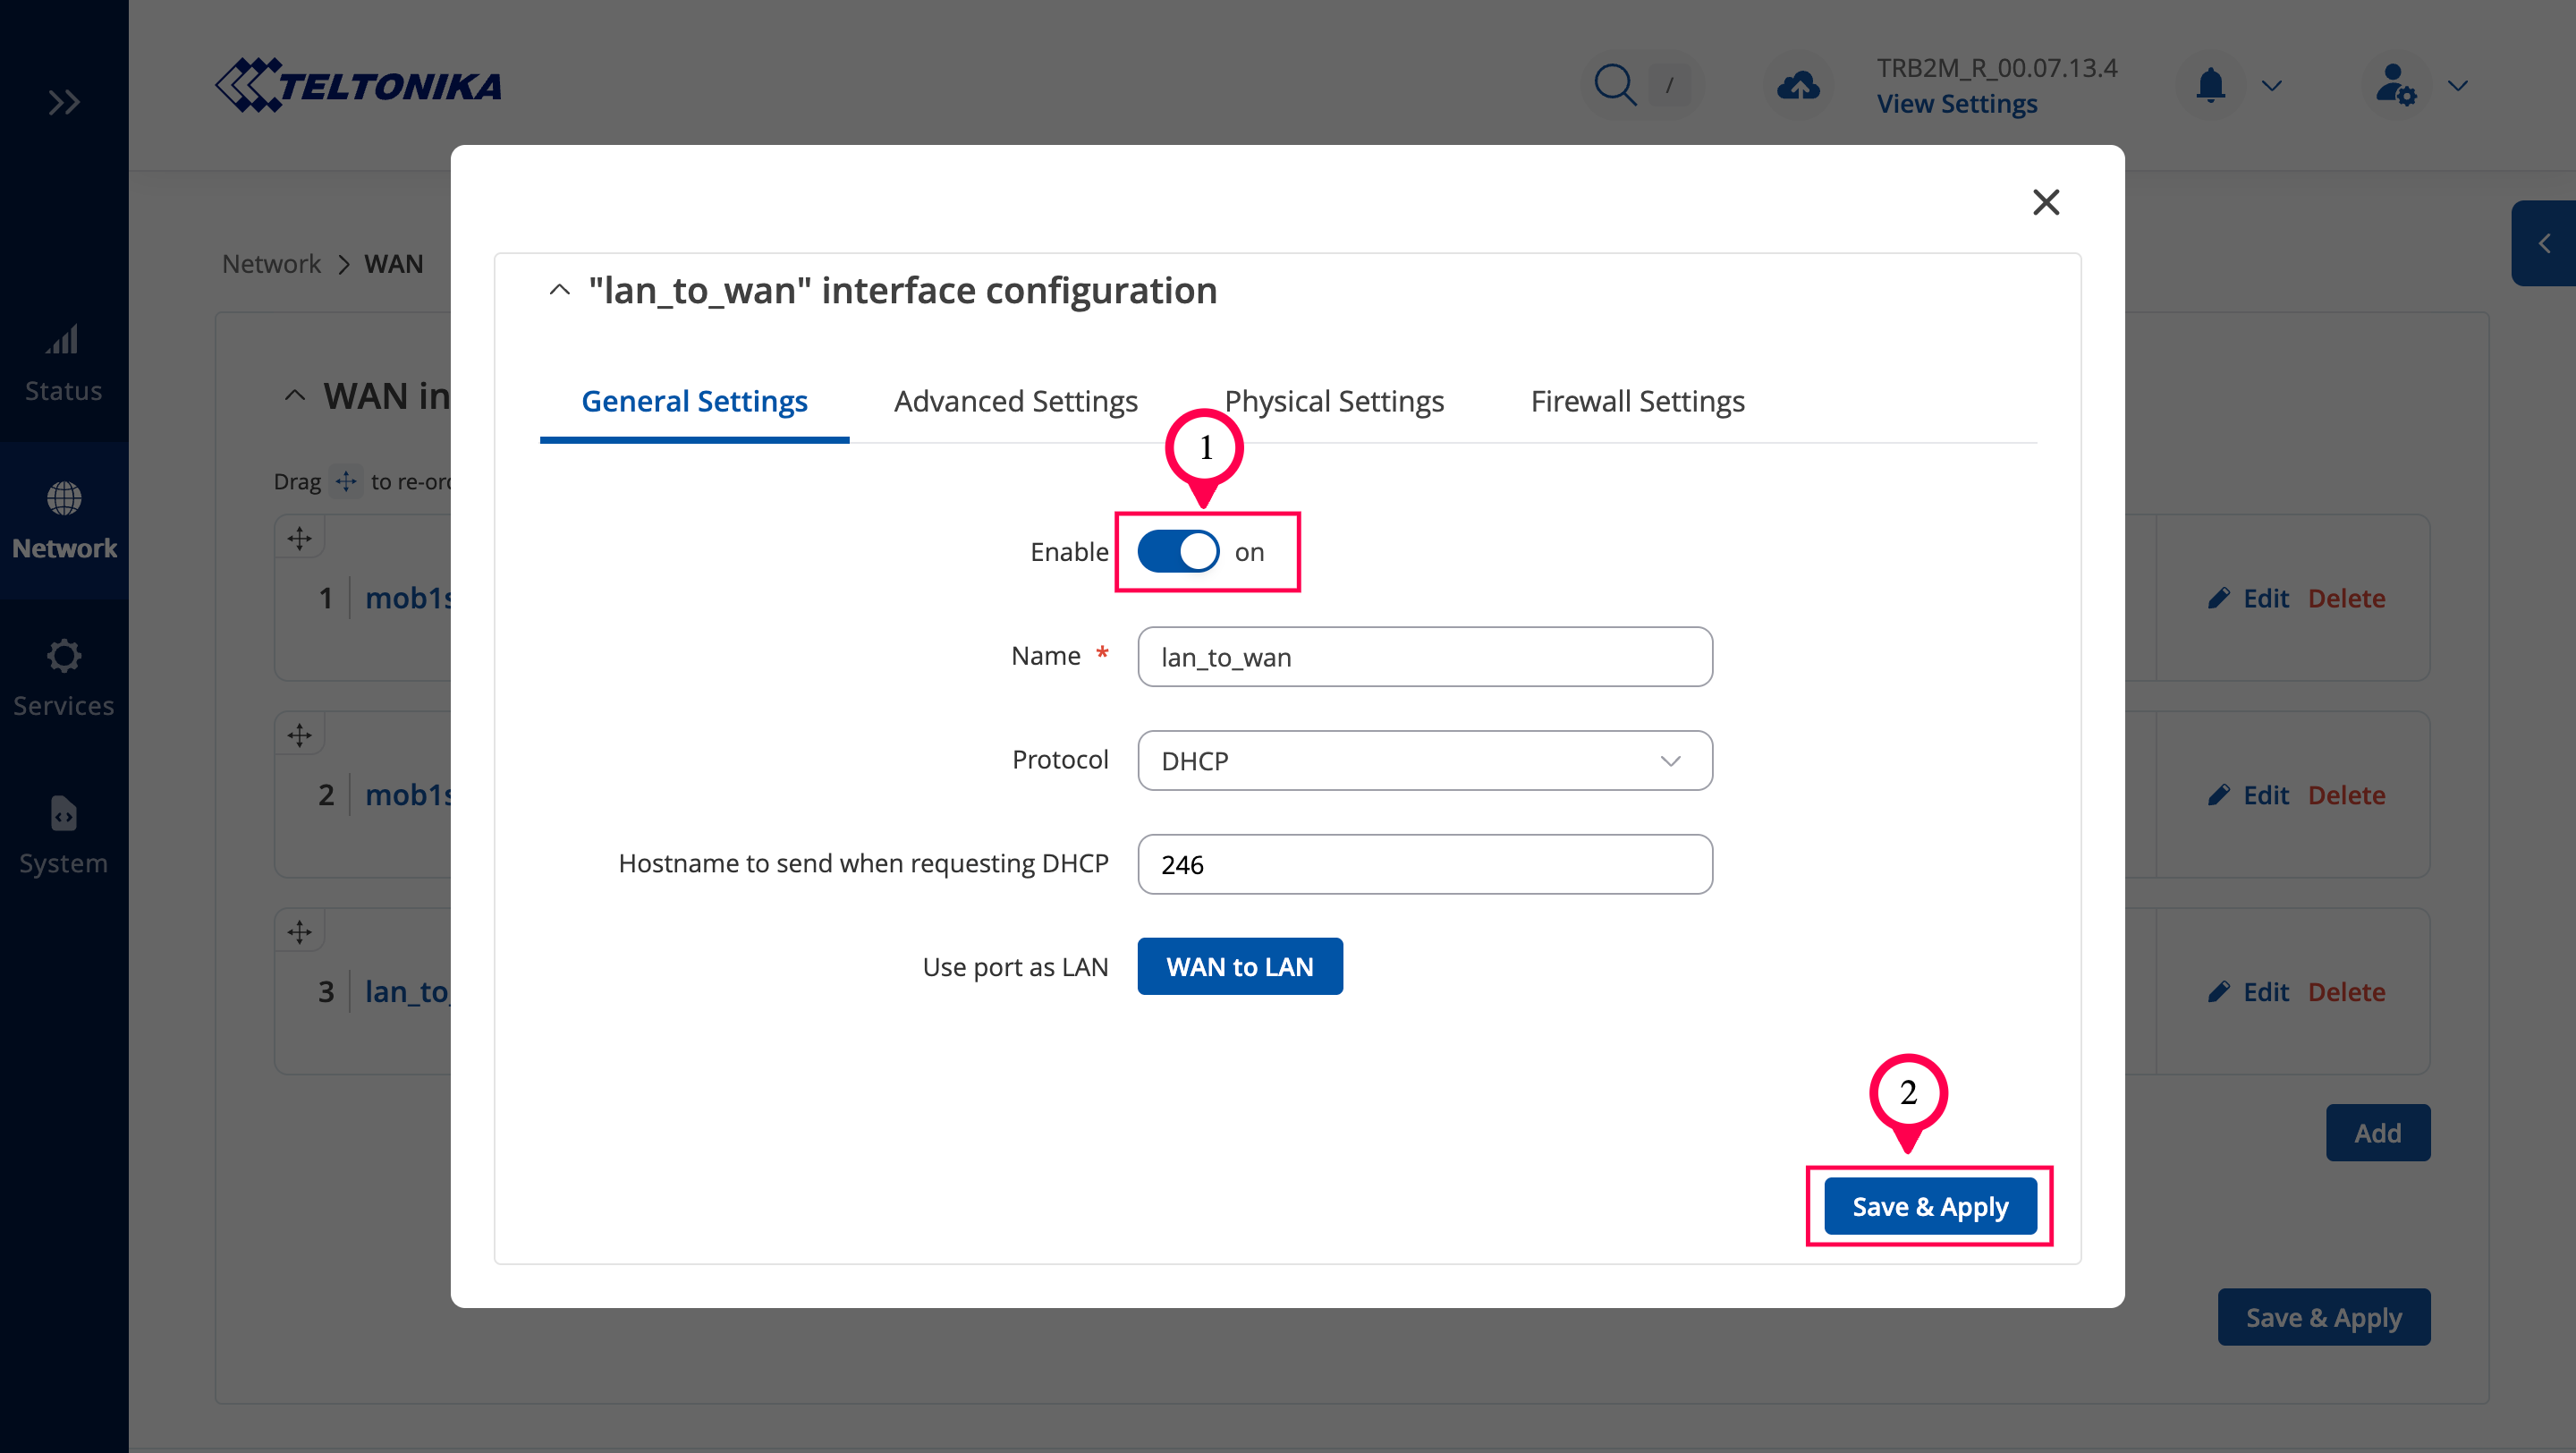Expand the right side panel arrow
This screenshot has height=1453, width=2576.
tap(2544, 243)
